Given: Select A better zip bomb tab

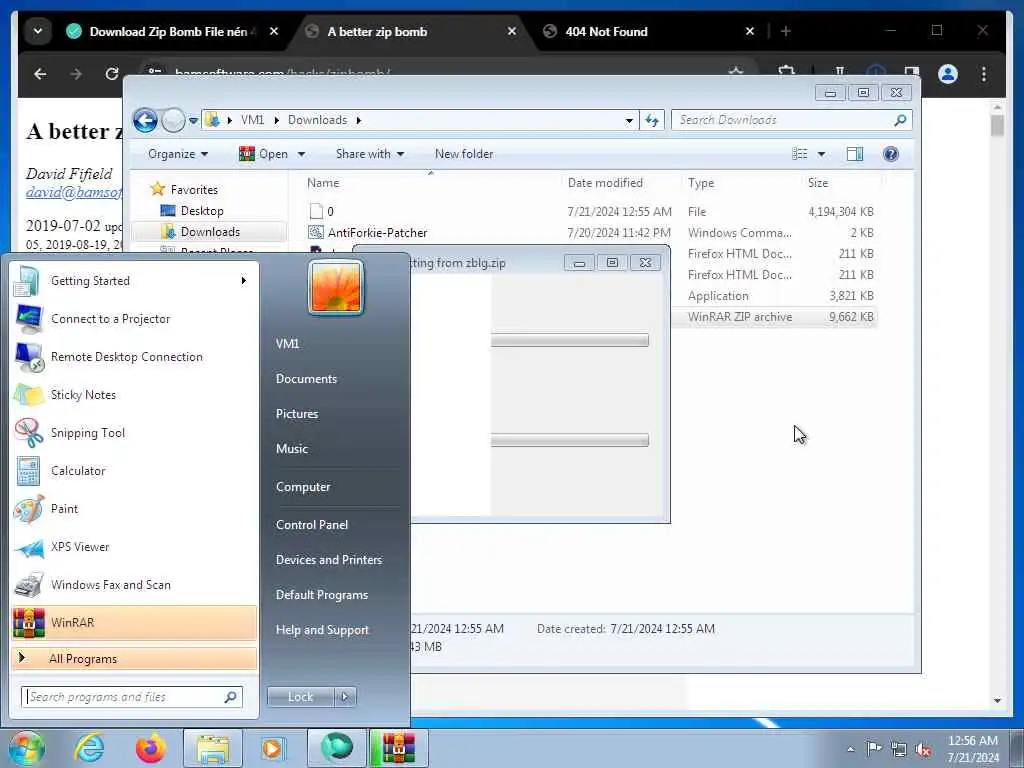Looking at the screenshot, I should pos(411,31).
